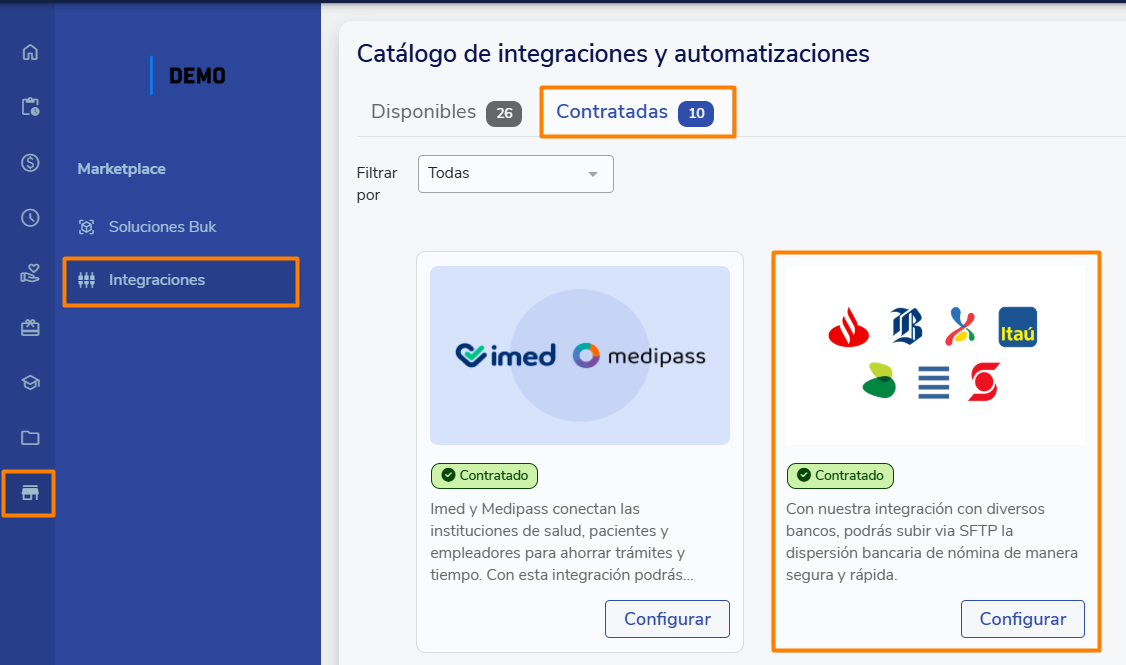Select the clock icon in sidebar
This screenshot has width=1126, height=665.
(30, 217)
